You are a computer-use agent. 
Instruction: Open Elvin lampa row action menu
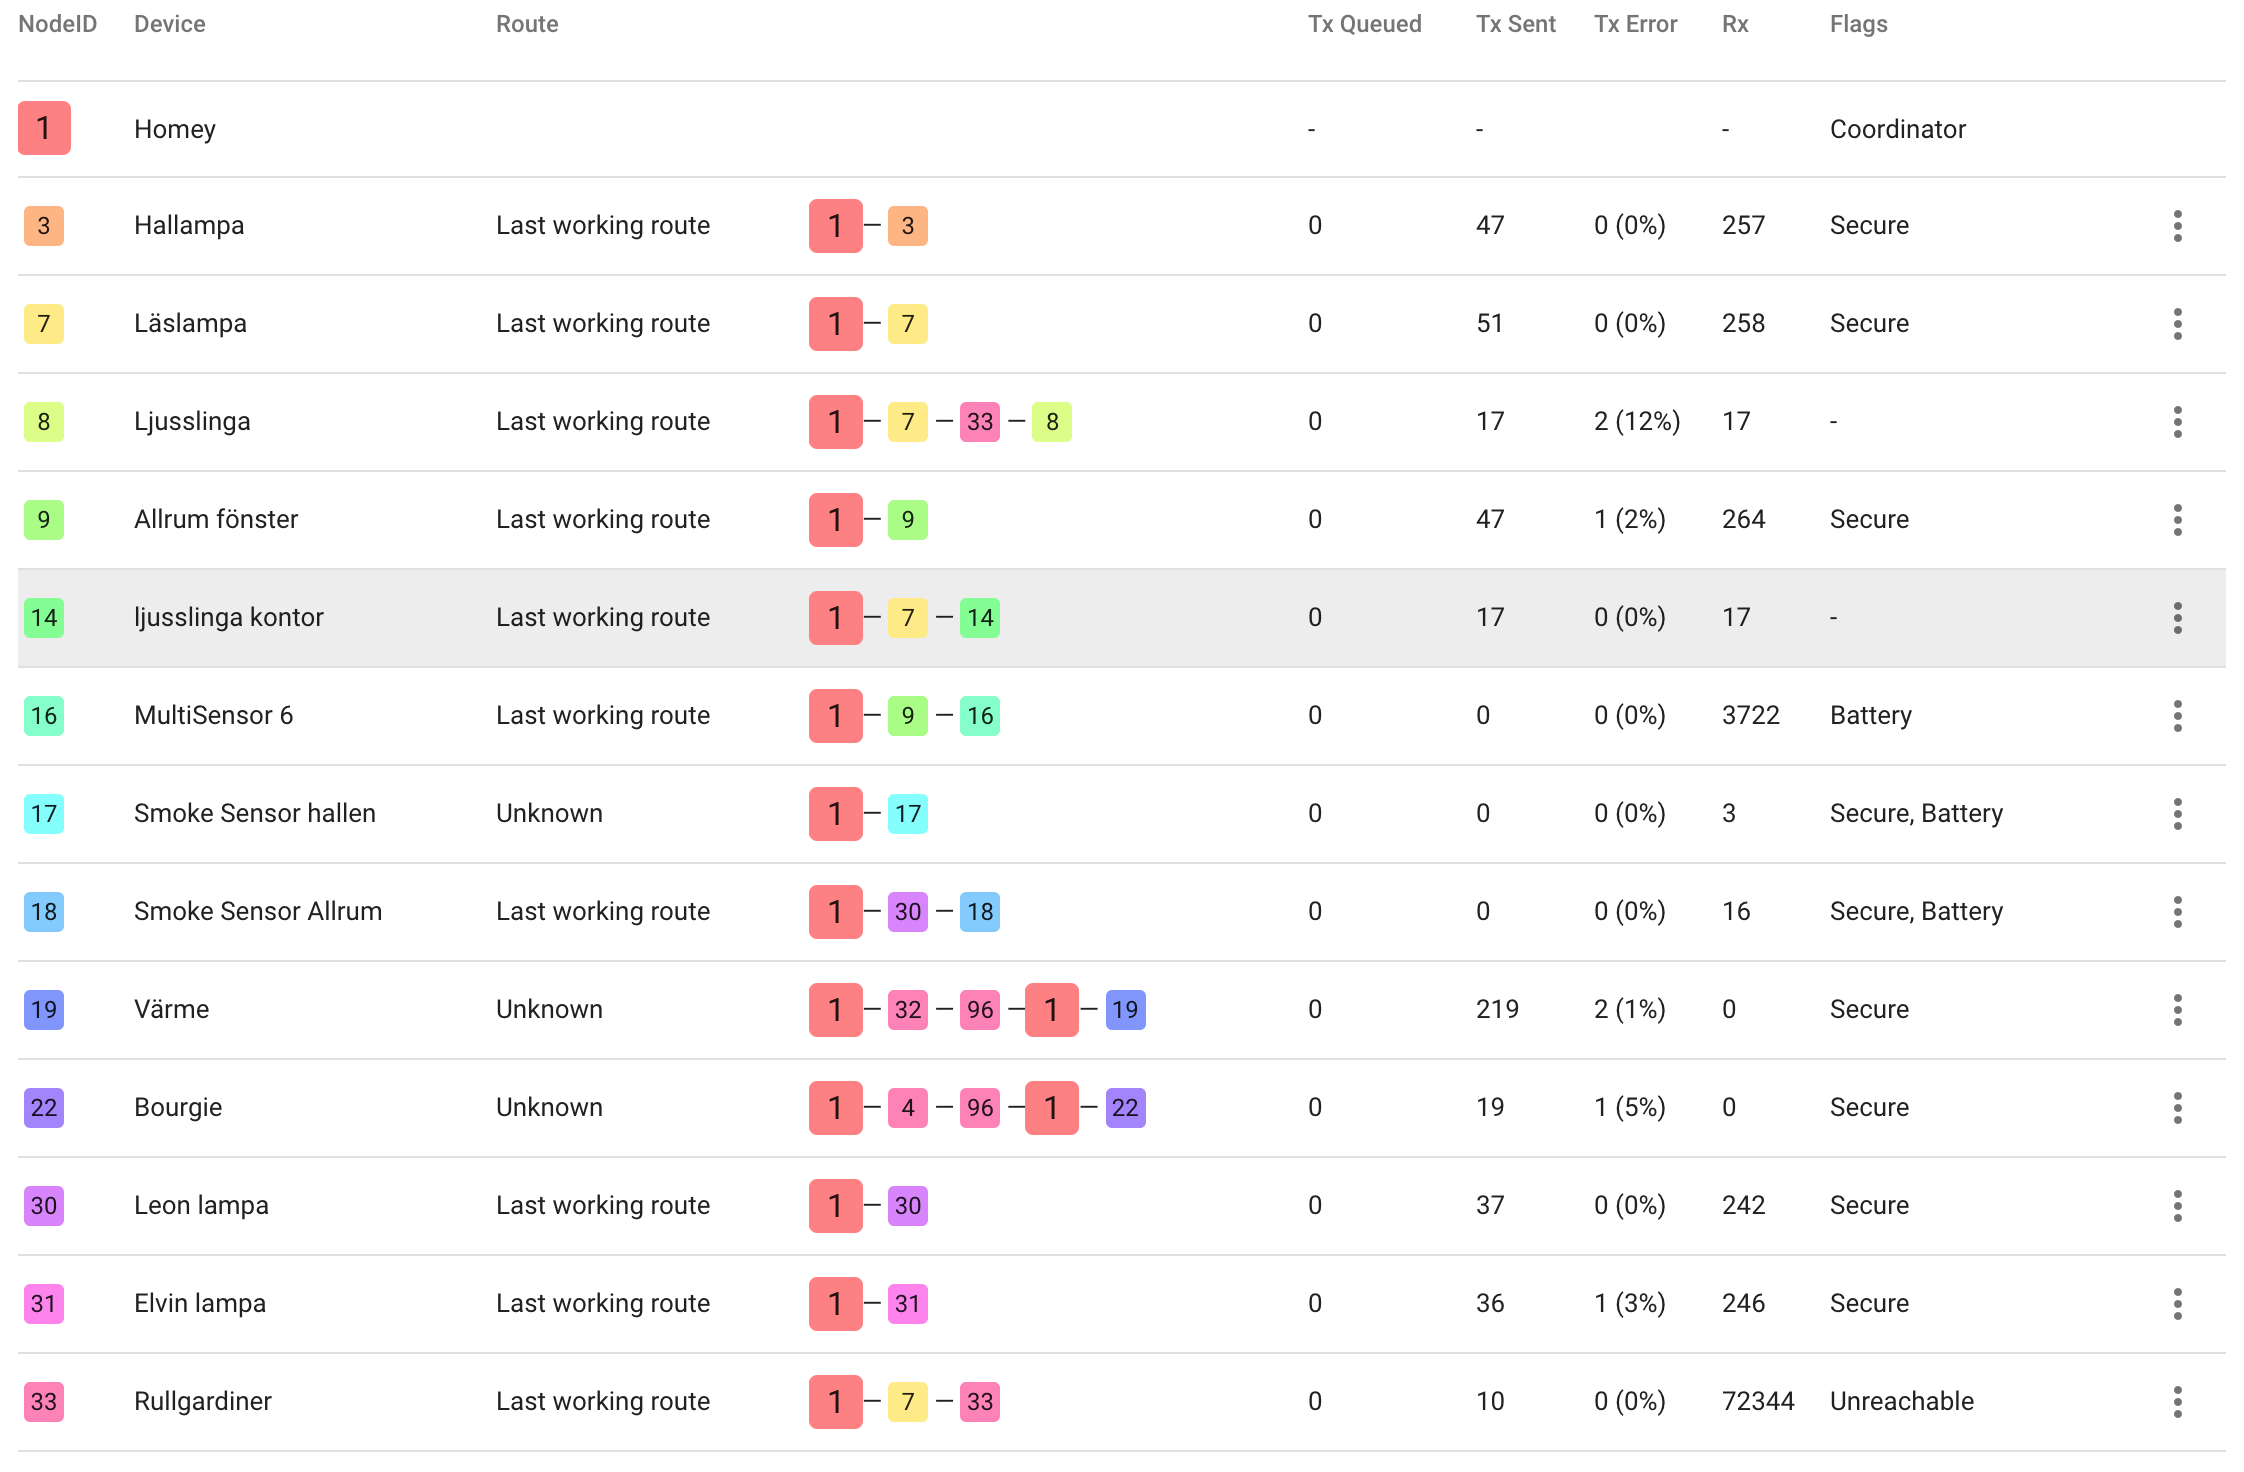[2177, 1304]
